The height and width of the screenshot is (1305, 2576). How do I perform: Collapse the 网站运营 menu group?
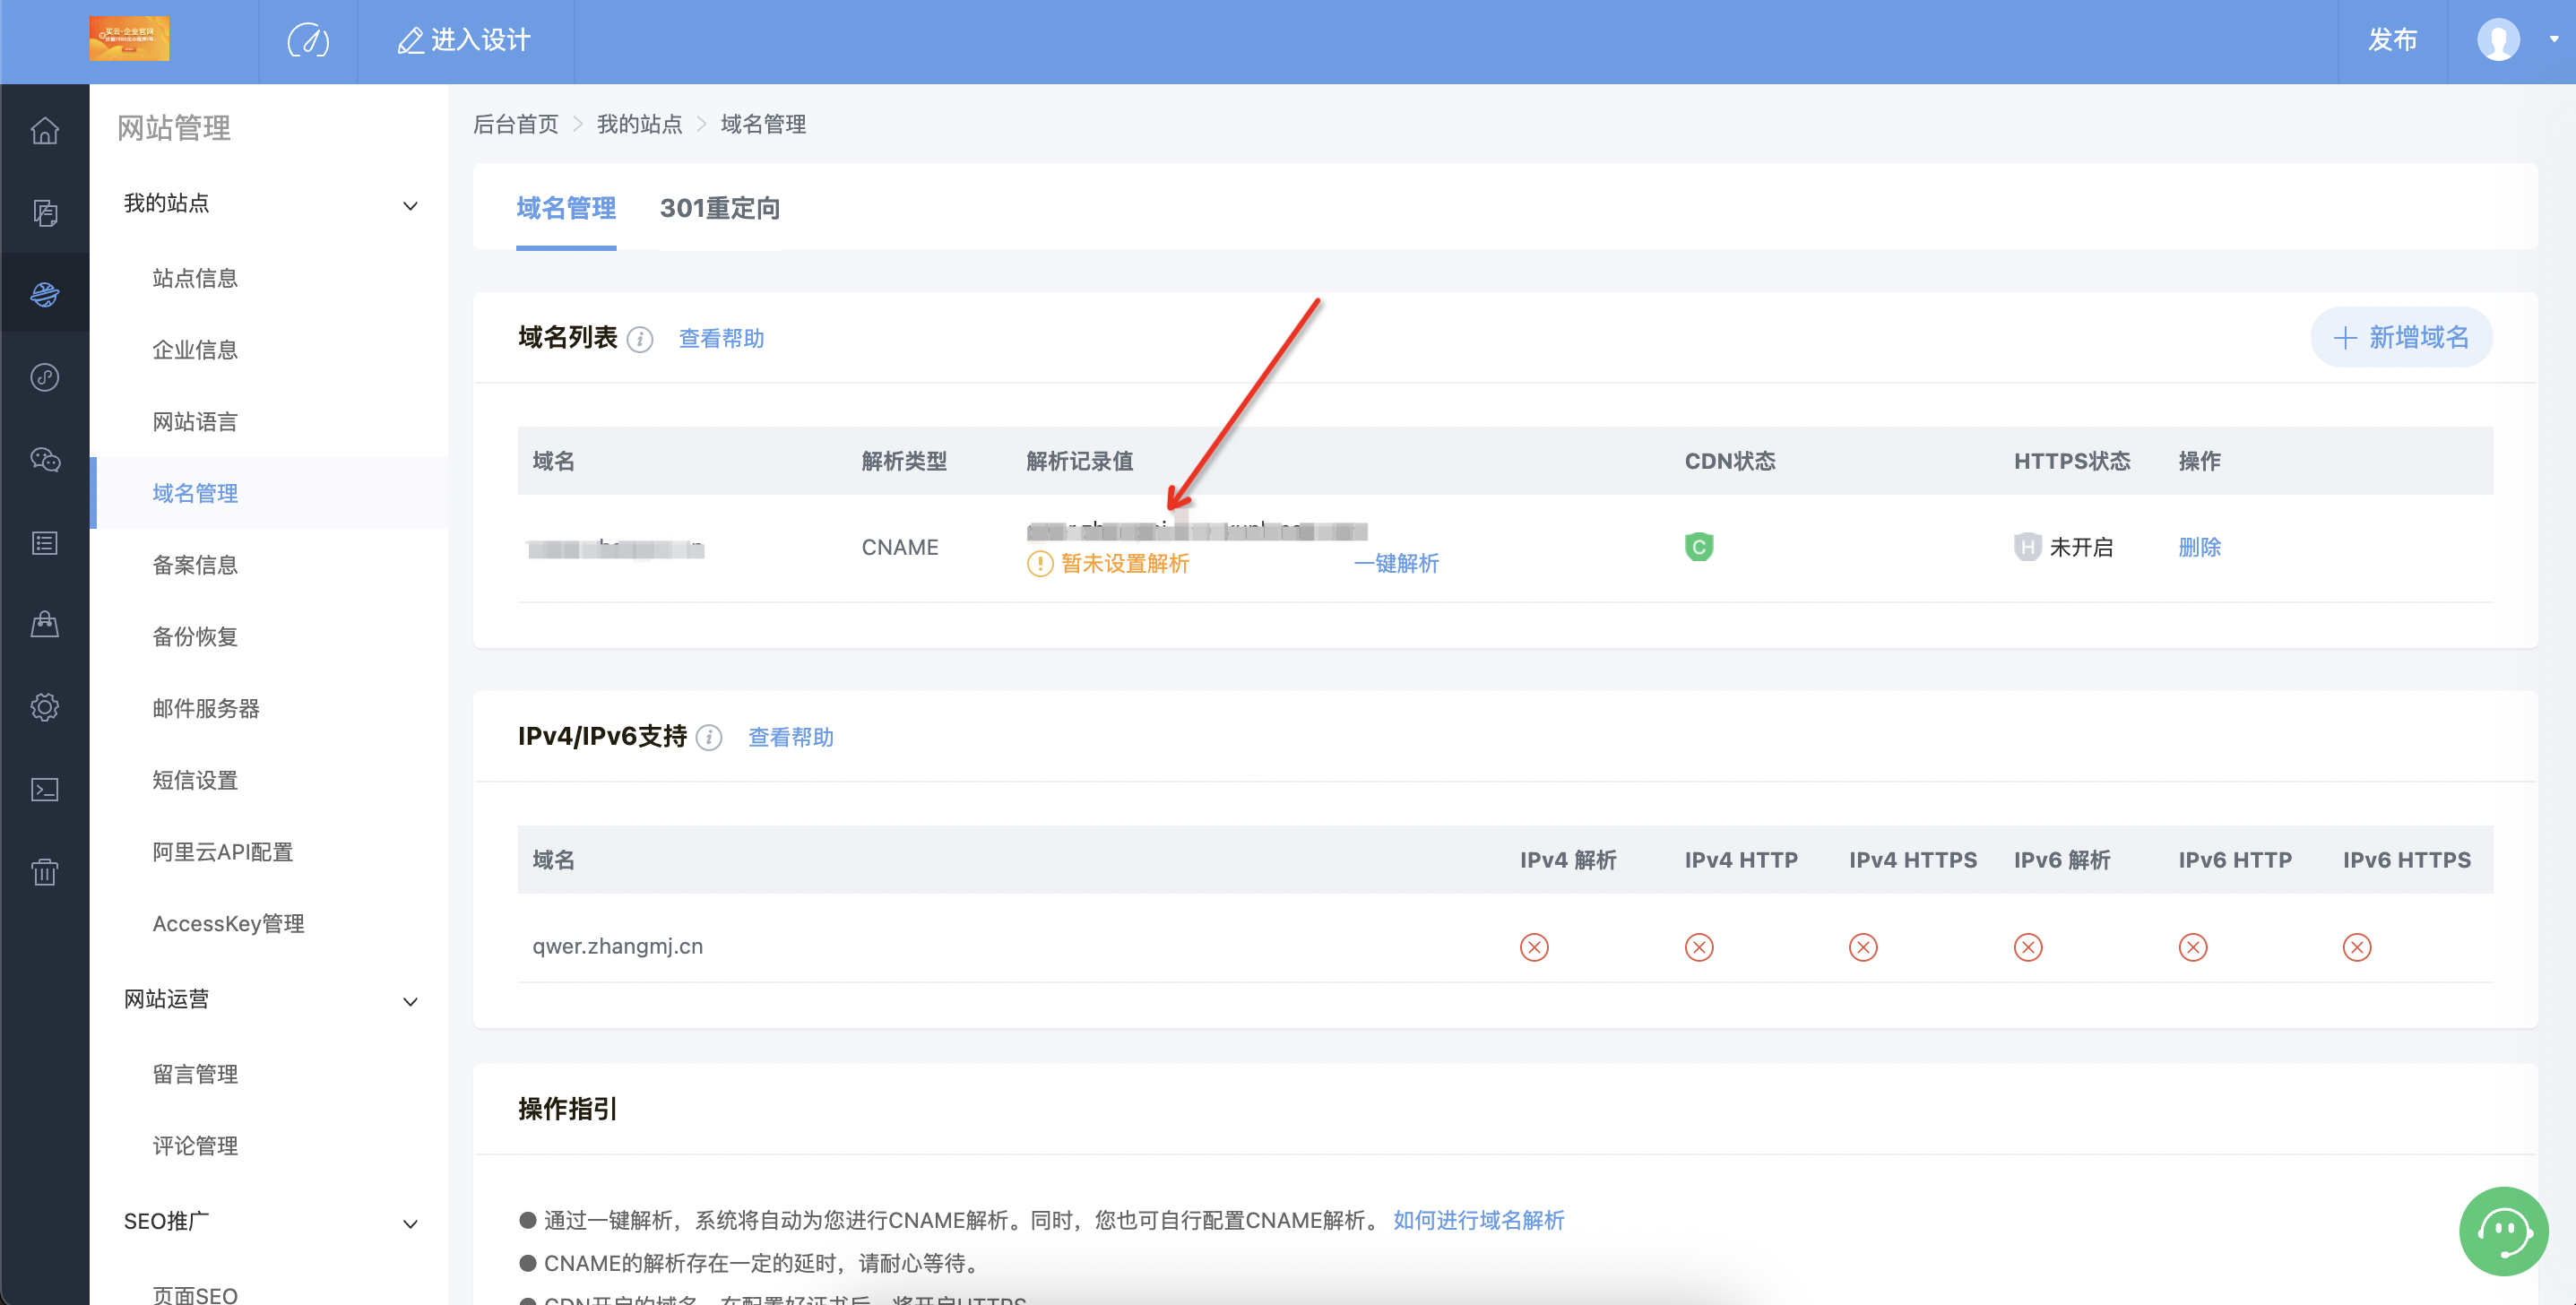click(x=409, y=1001)
